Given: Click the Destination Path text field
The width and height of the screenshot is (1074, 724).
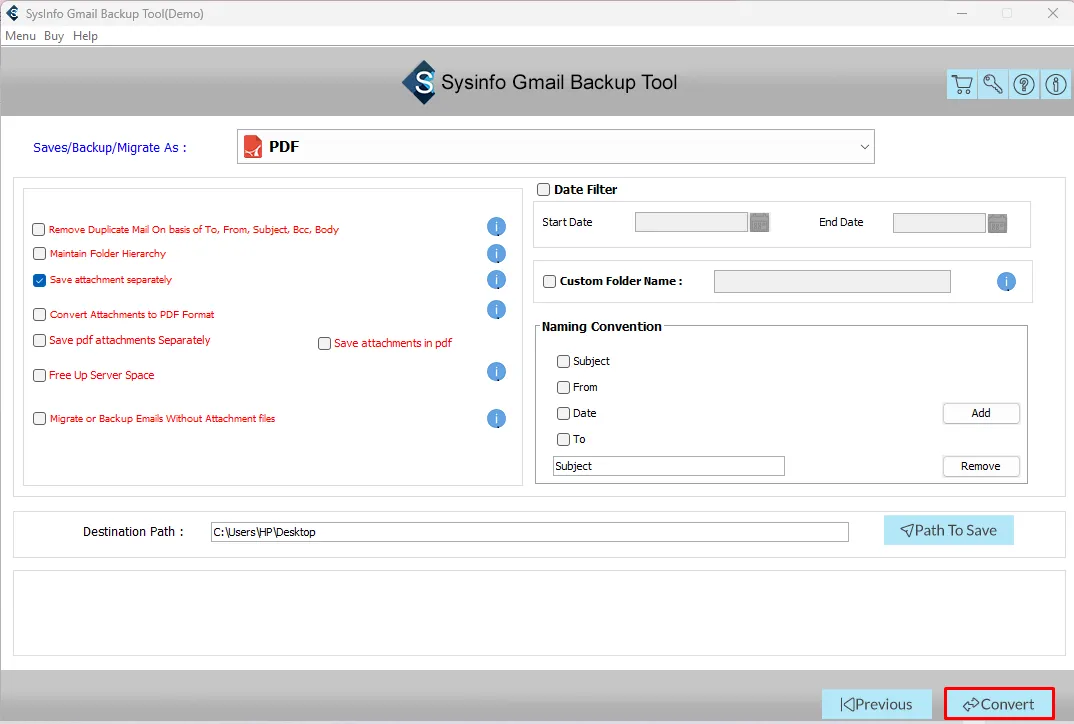Looking at the screenshot, I should coord(529,532).
